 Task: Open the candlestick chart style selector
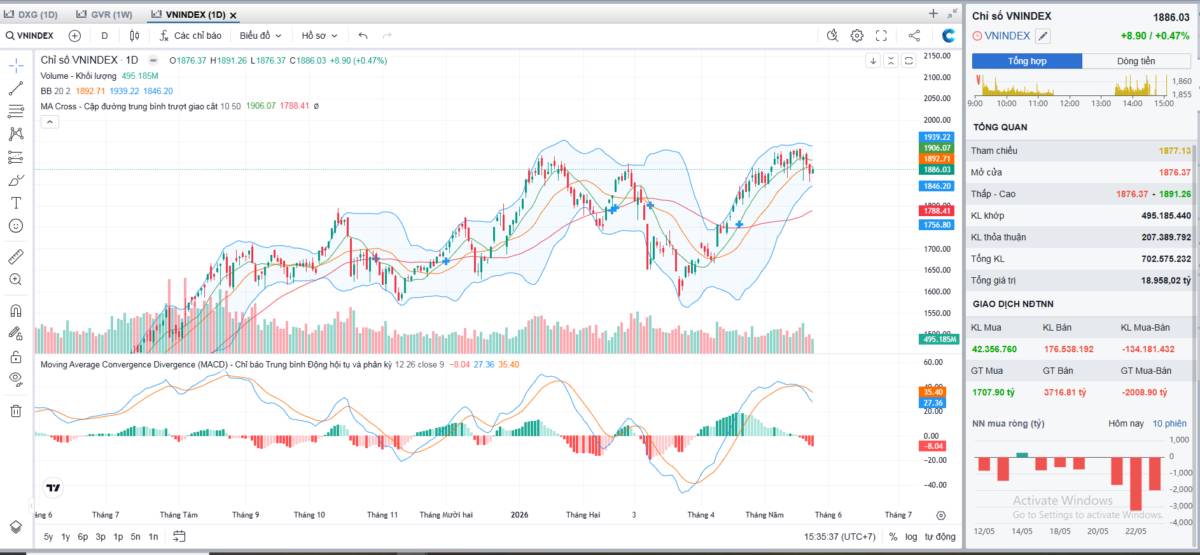click(133, 35)
